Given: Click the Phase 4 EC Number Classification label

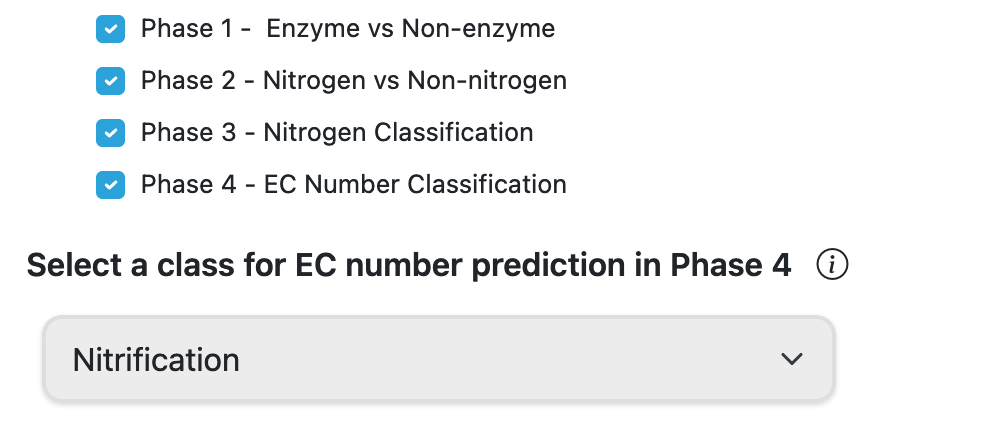Looking at the screenshot, I should tap(354, 185).
